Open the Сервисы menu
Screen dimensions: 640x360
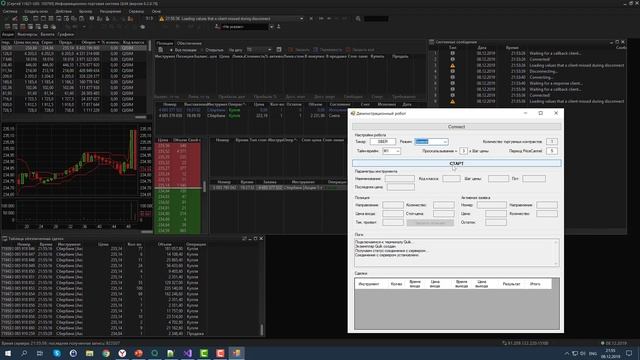pos(136,11)
